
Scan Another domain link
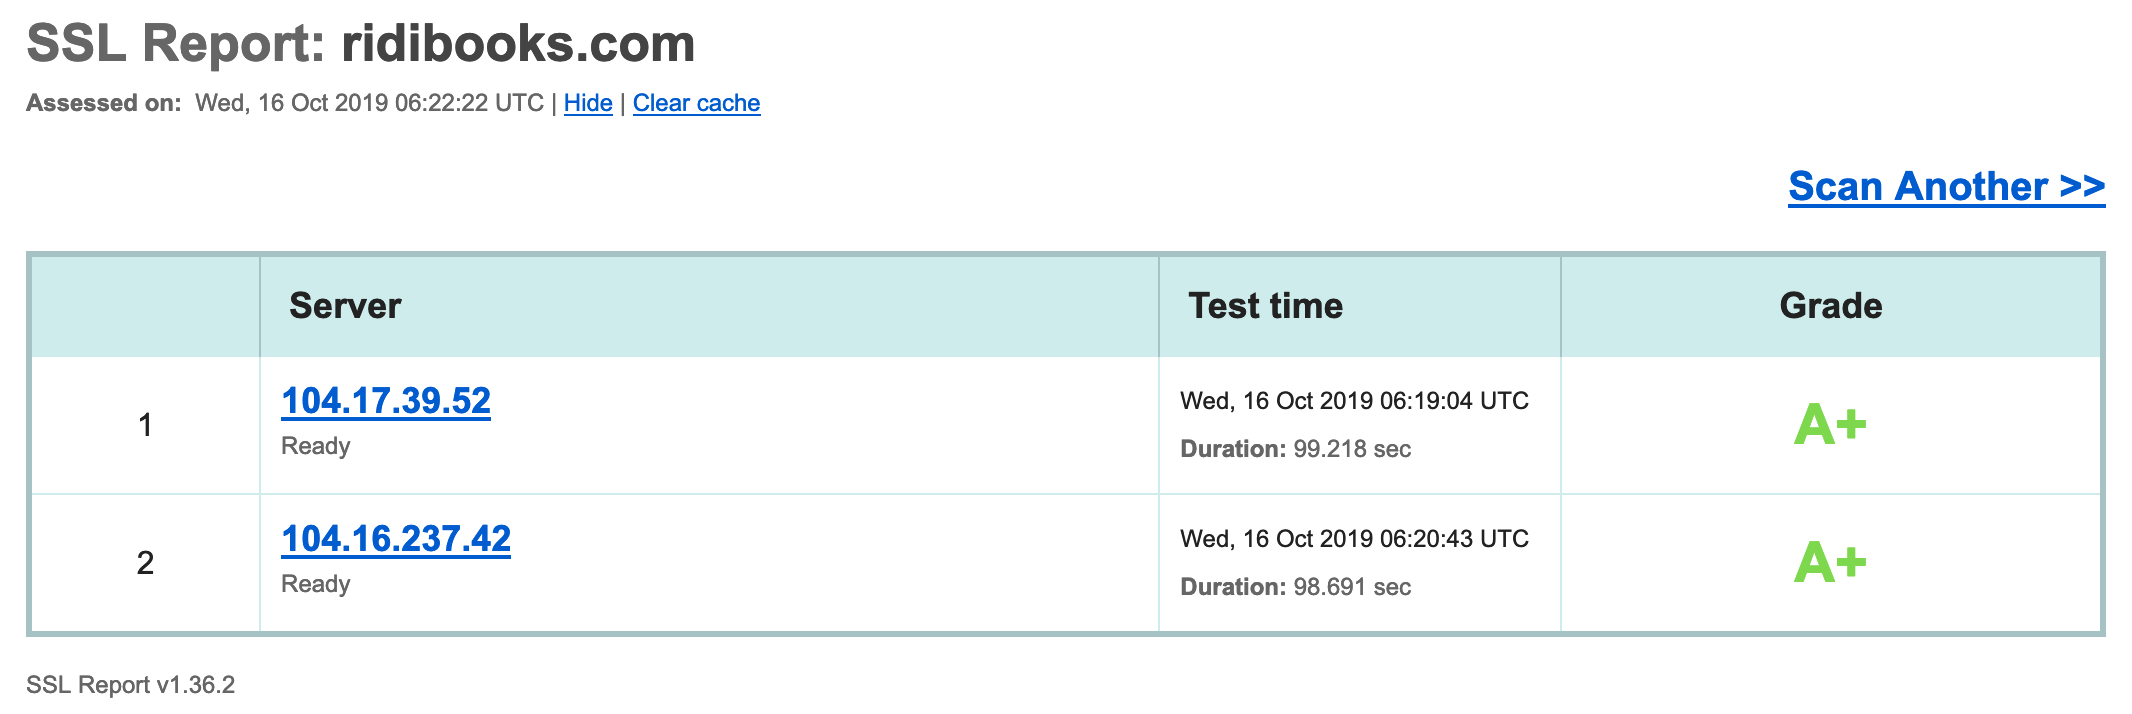click(x=1947, y=186)
